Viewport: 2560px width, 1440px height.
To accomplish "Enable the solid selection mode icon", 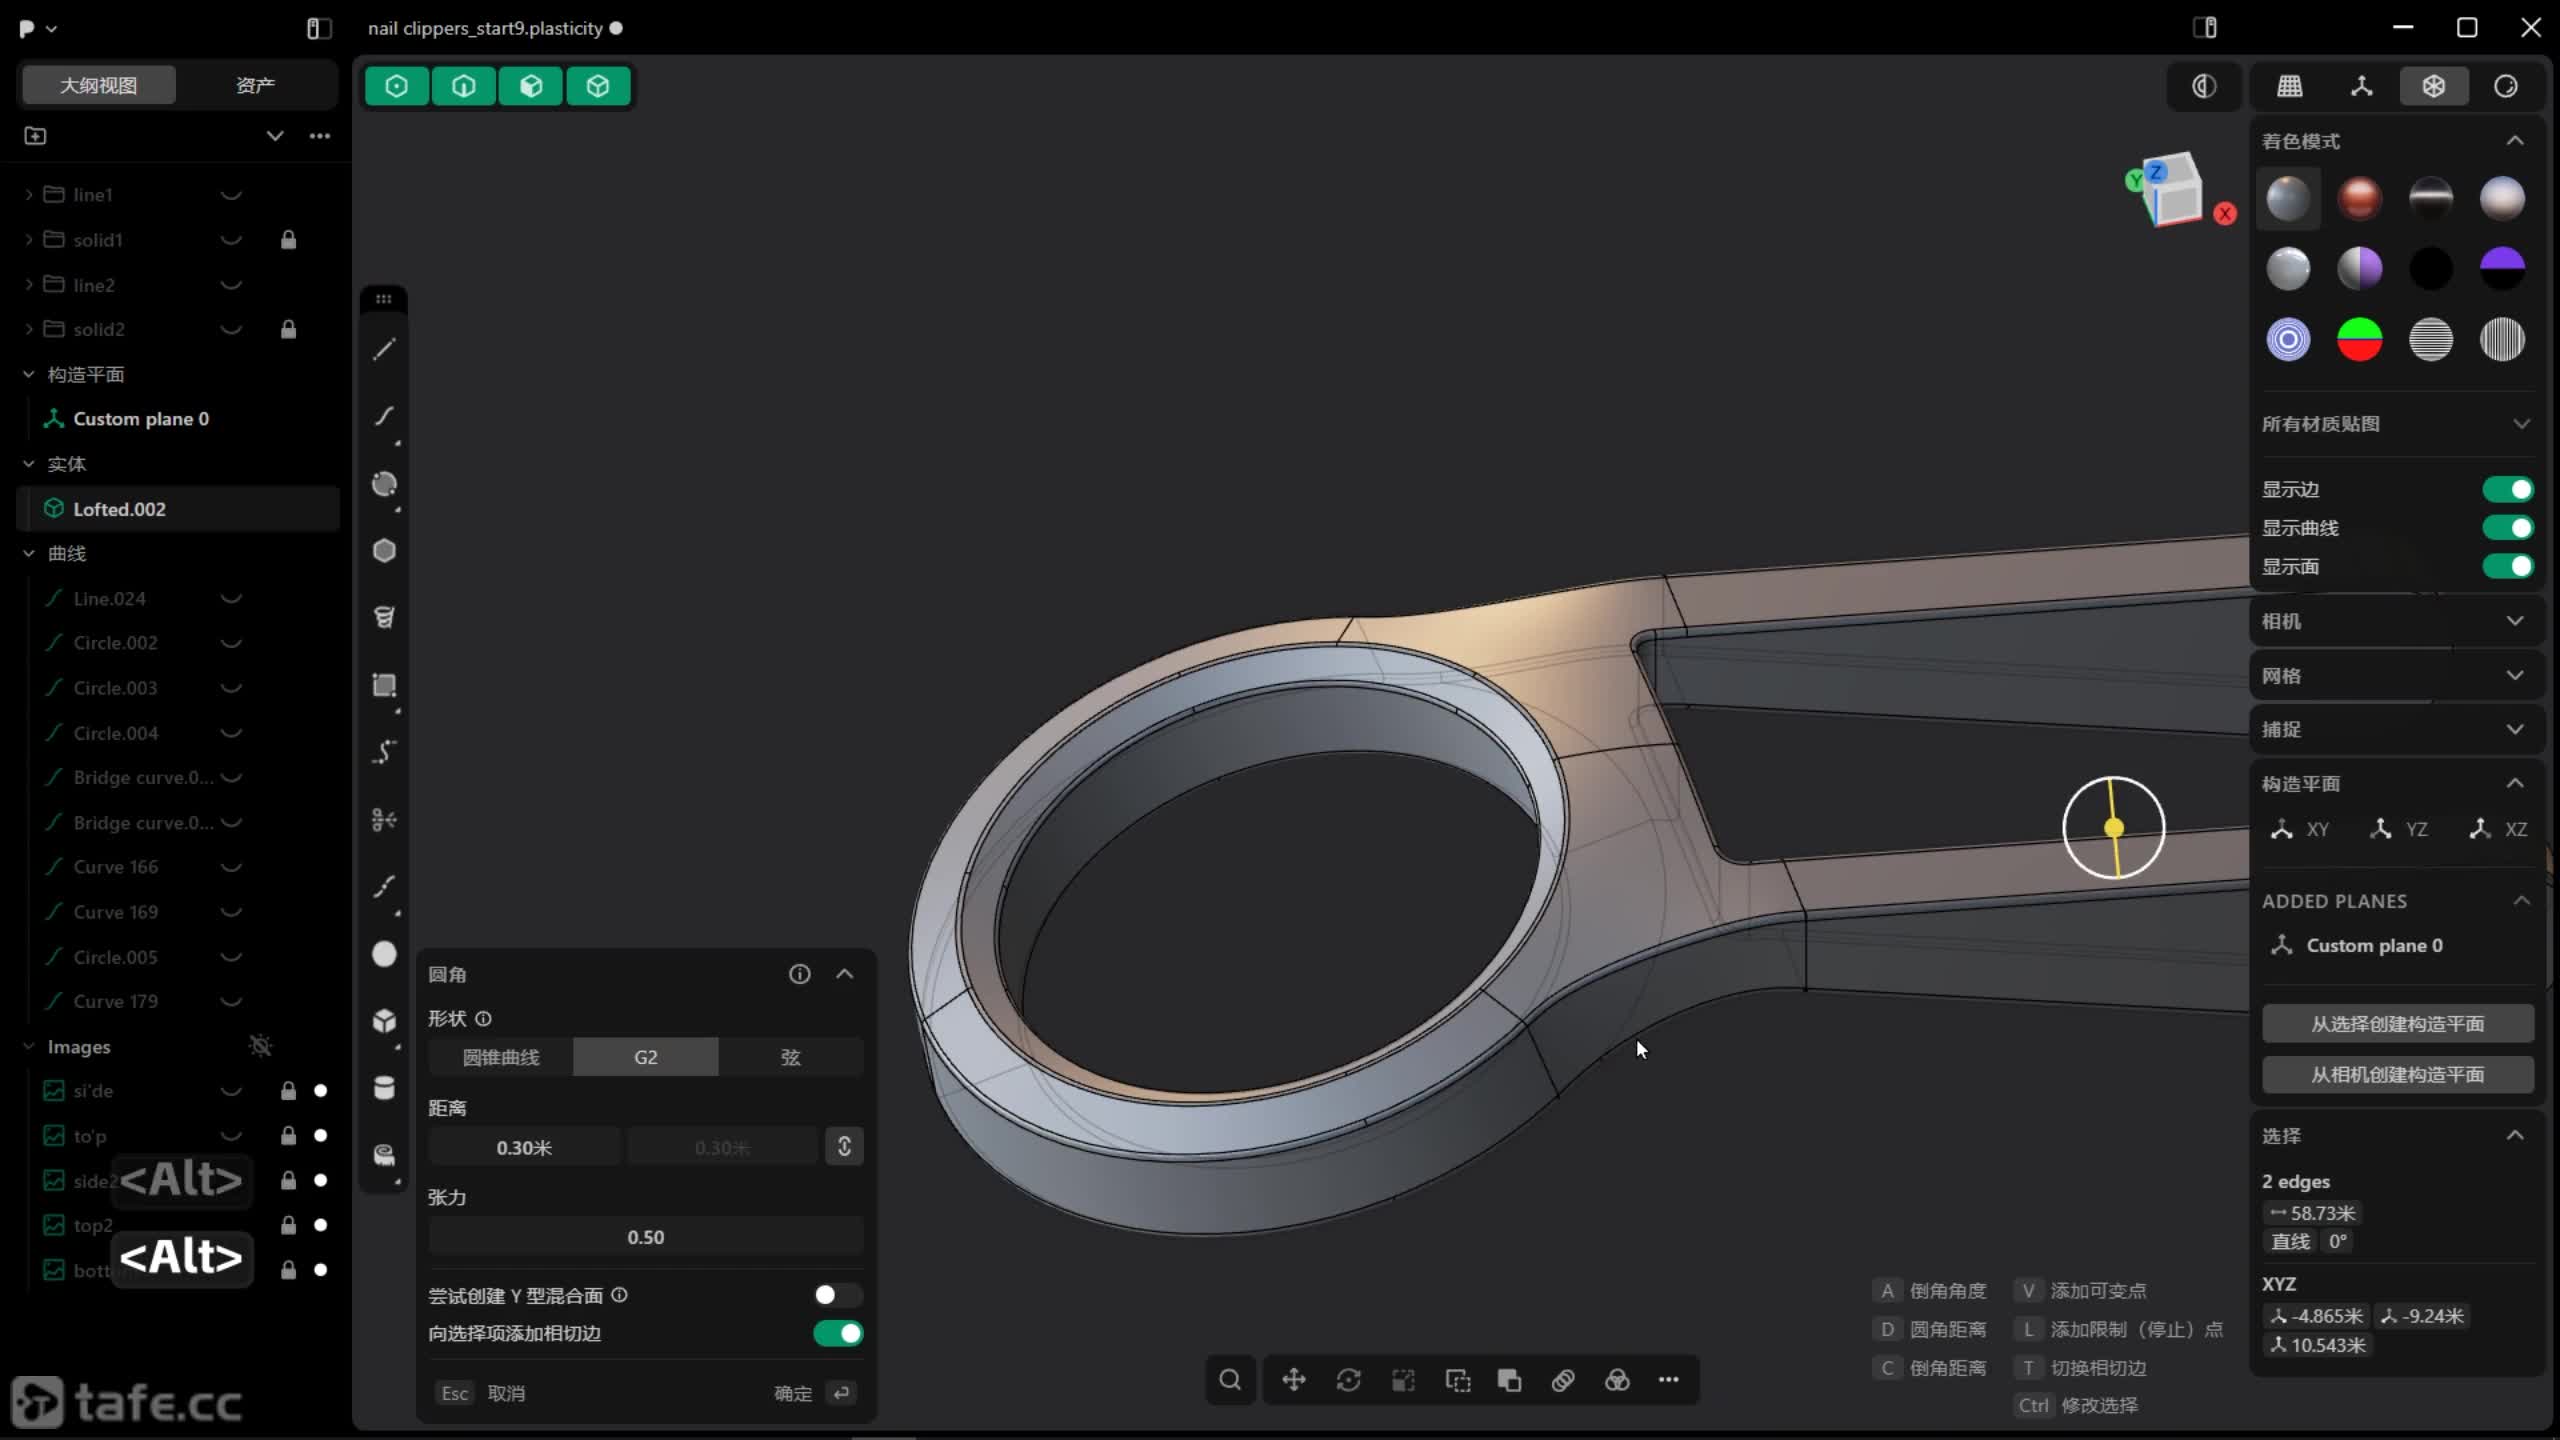I will 598,86.
